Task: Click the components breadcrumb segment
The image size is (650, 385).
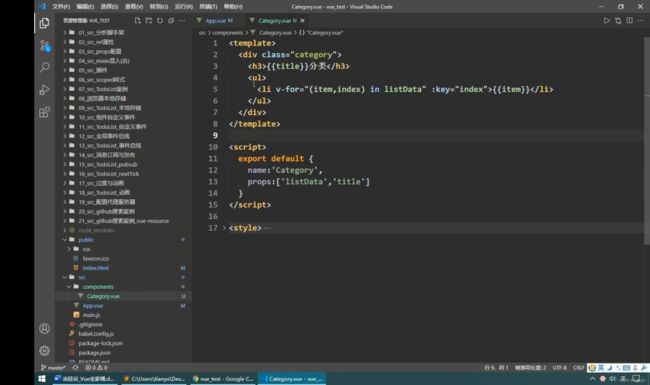Action: pos(228,33)
